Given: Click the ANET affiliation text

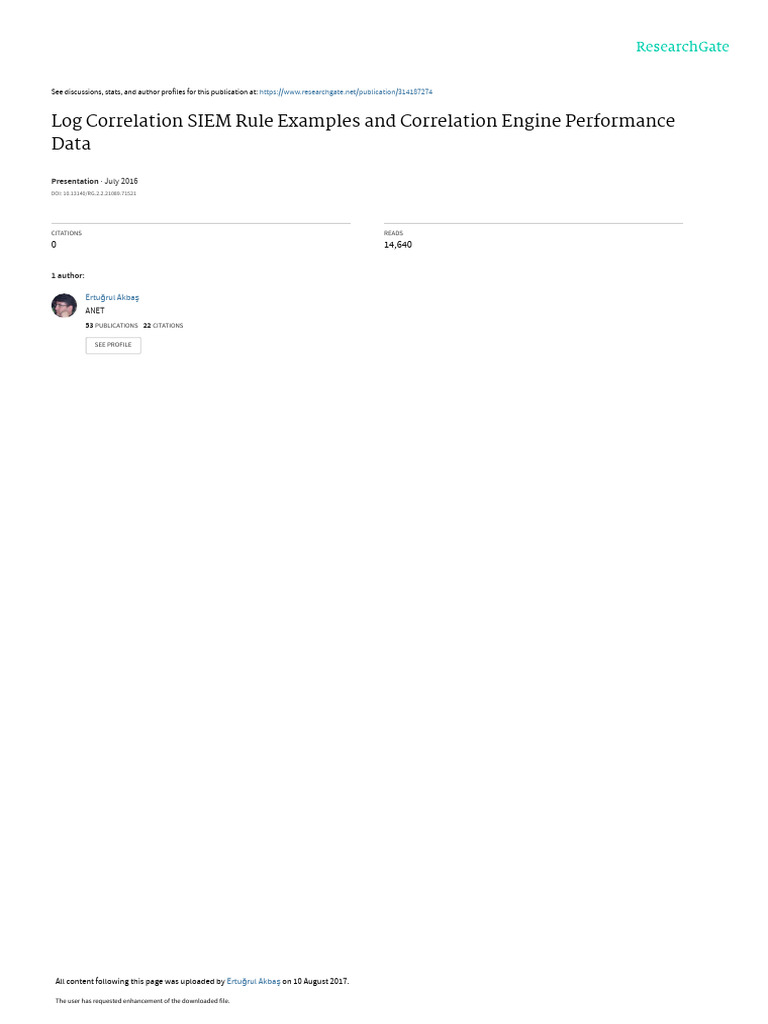Looking at the screenshot, I should click(95, 311).
